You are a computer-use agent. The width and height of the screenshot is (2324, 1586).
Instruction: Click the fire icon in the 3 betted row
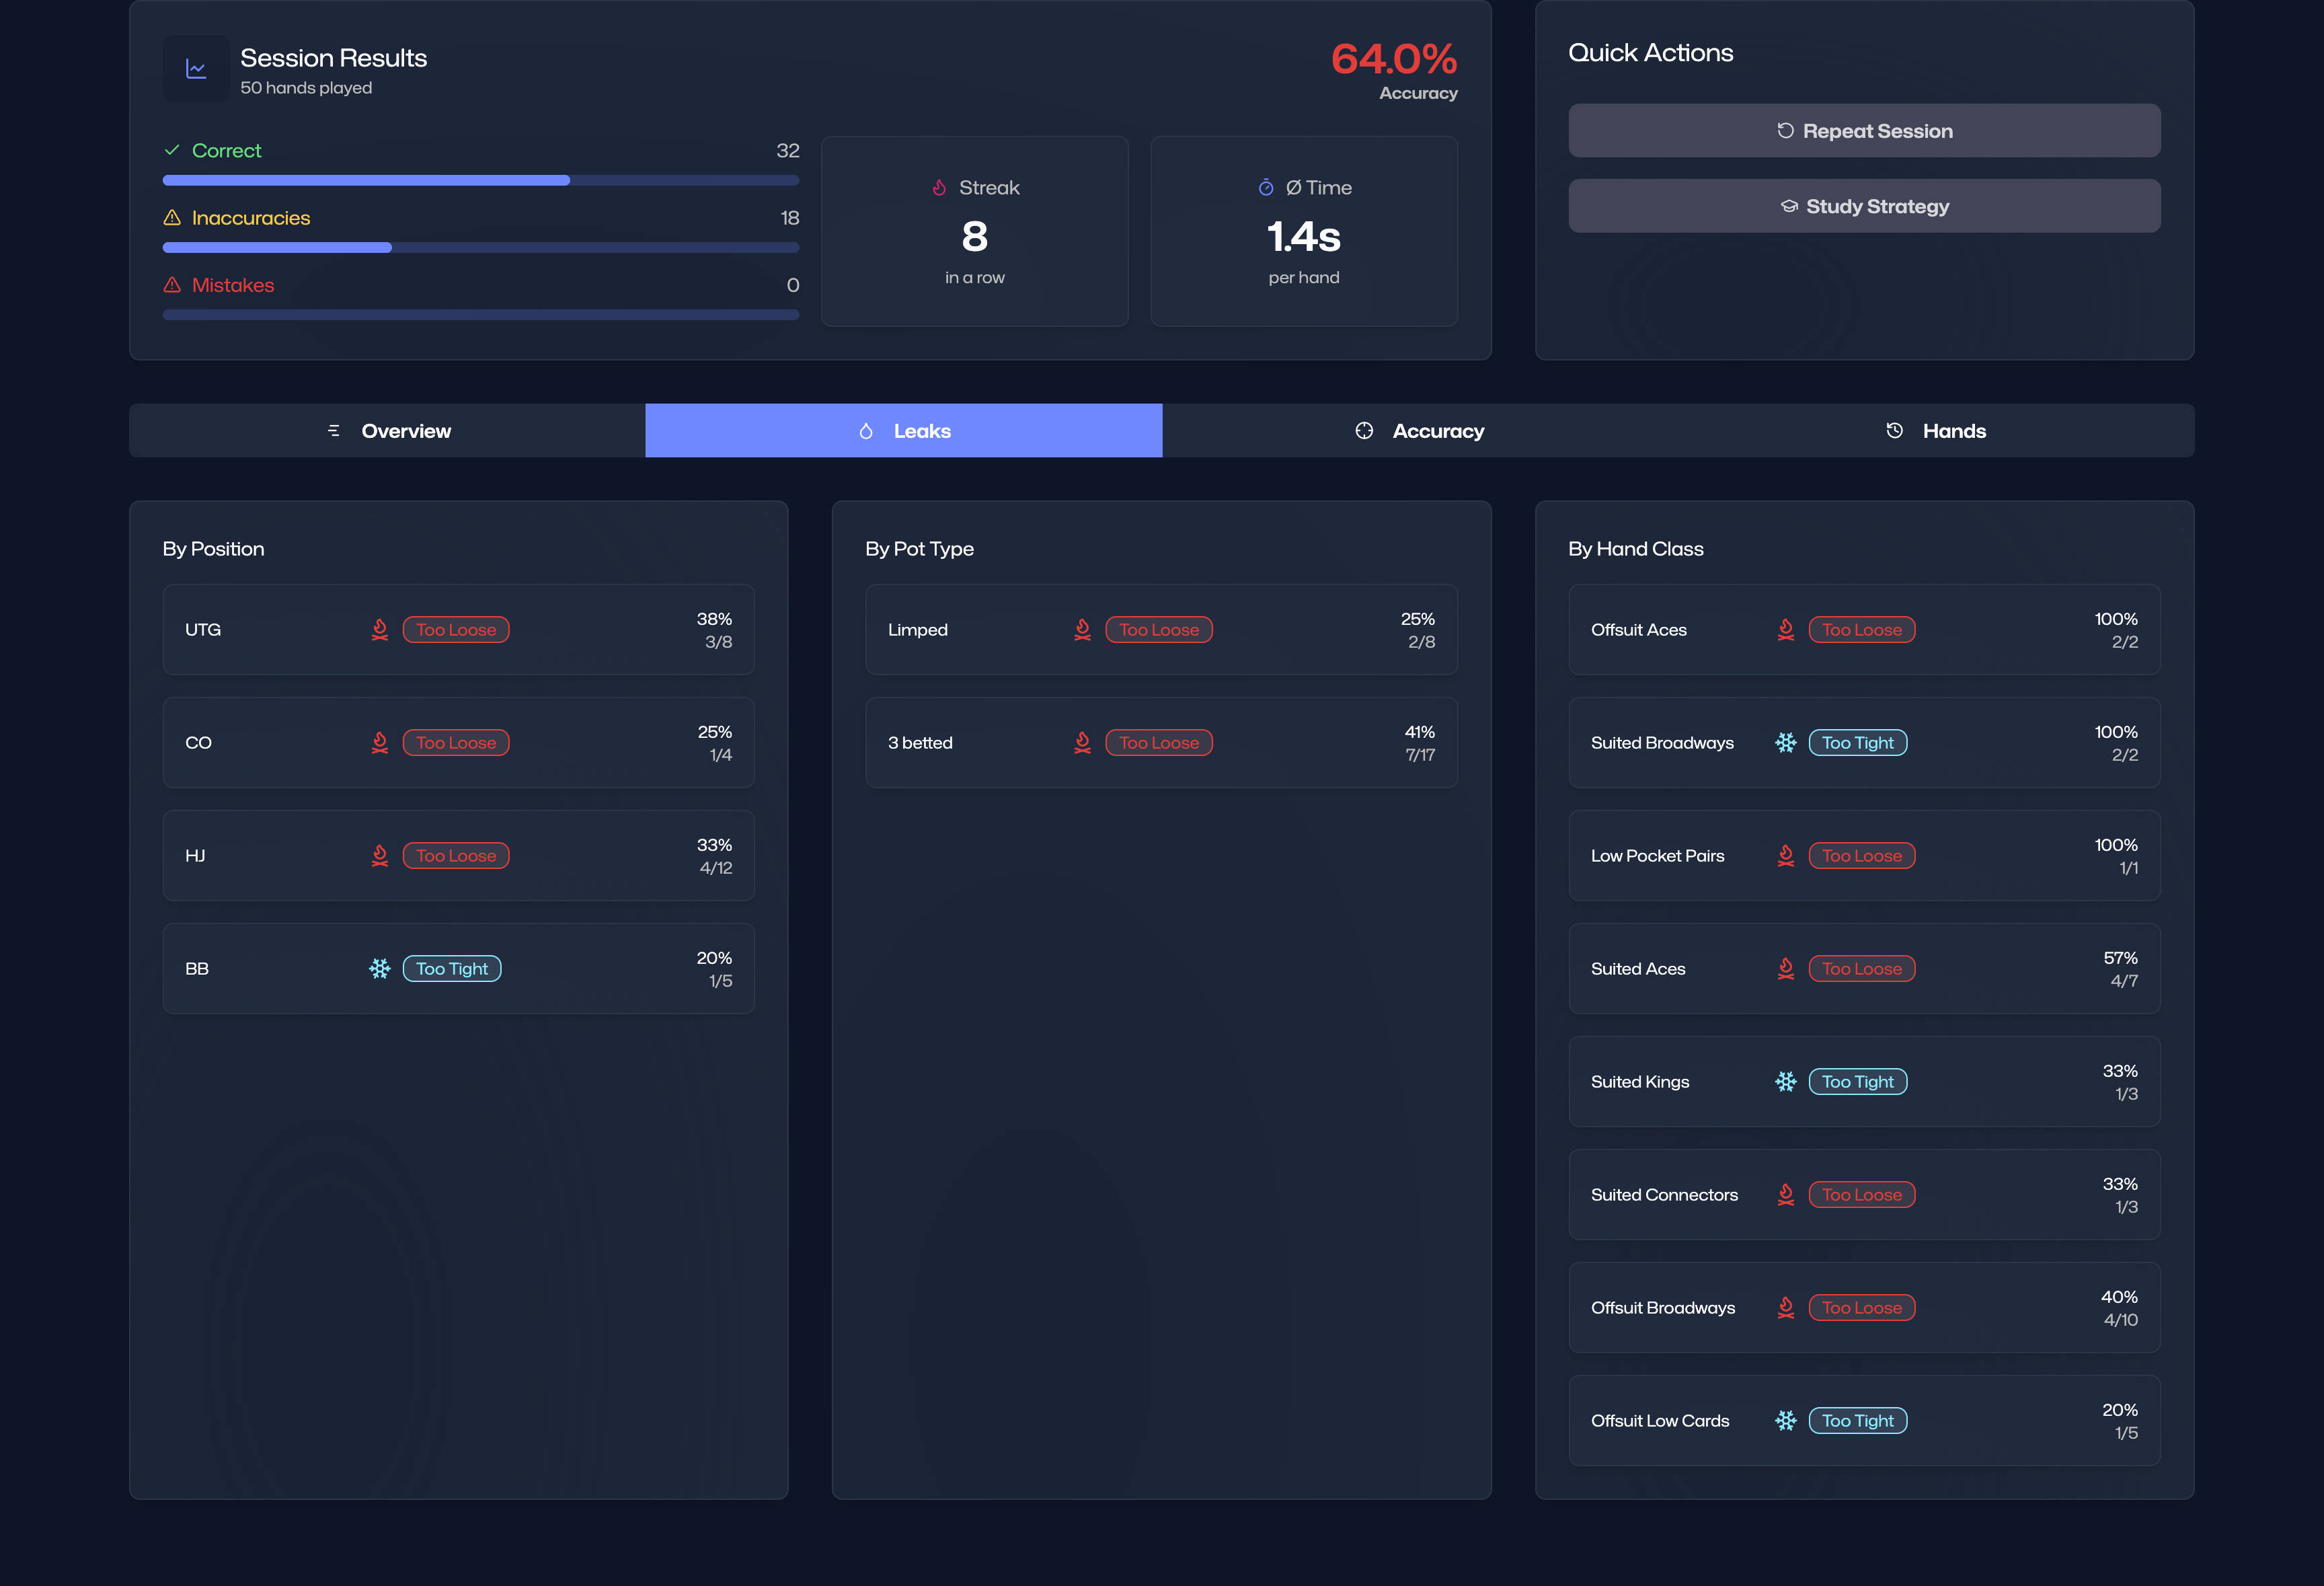pos(1083,743)
